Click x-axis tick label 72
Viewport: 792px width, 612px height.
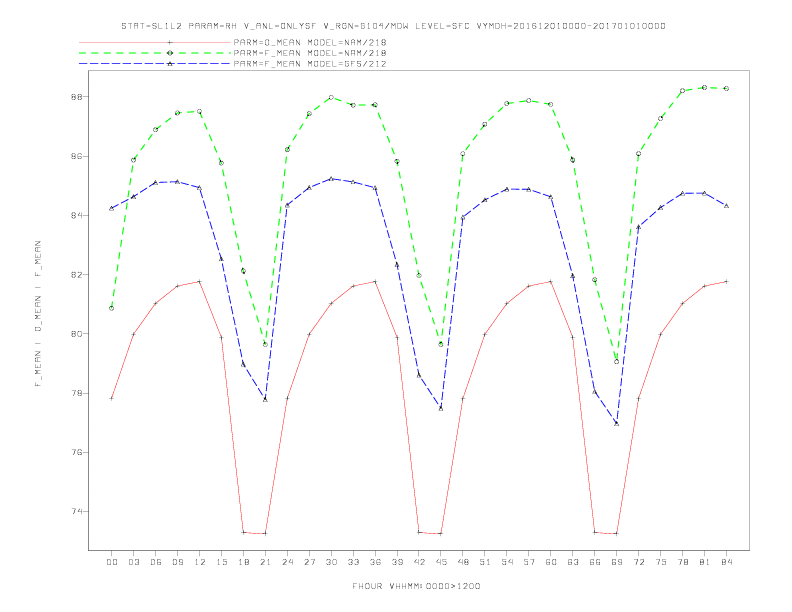pyautogui.click(x=639, y=562)
